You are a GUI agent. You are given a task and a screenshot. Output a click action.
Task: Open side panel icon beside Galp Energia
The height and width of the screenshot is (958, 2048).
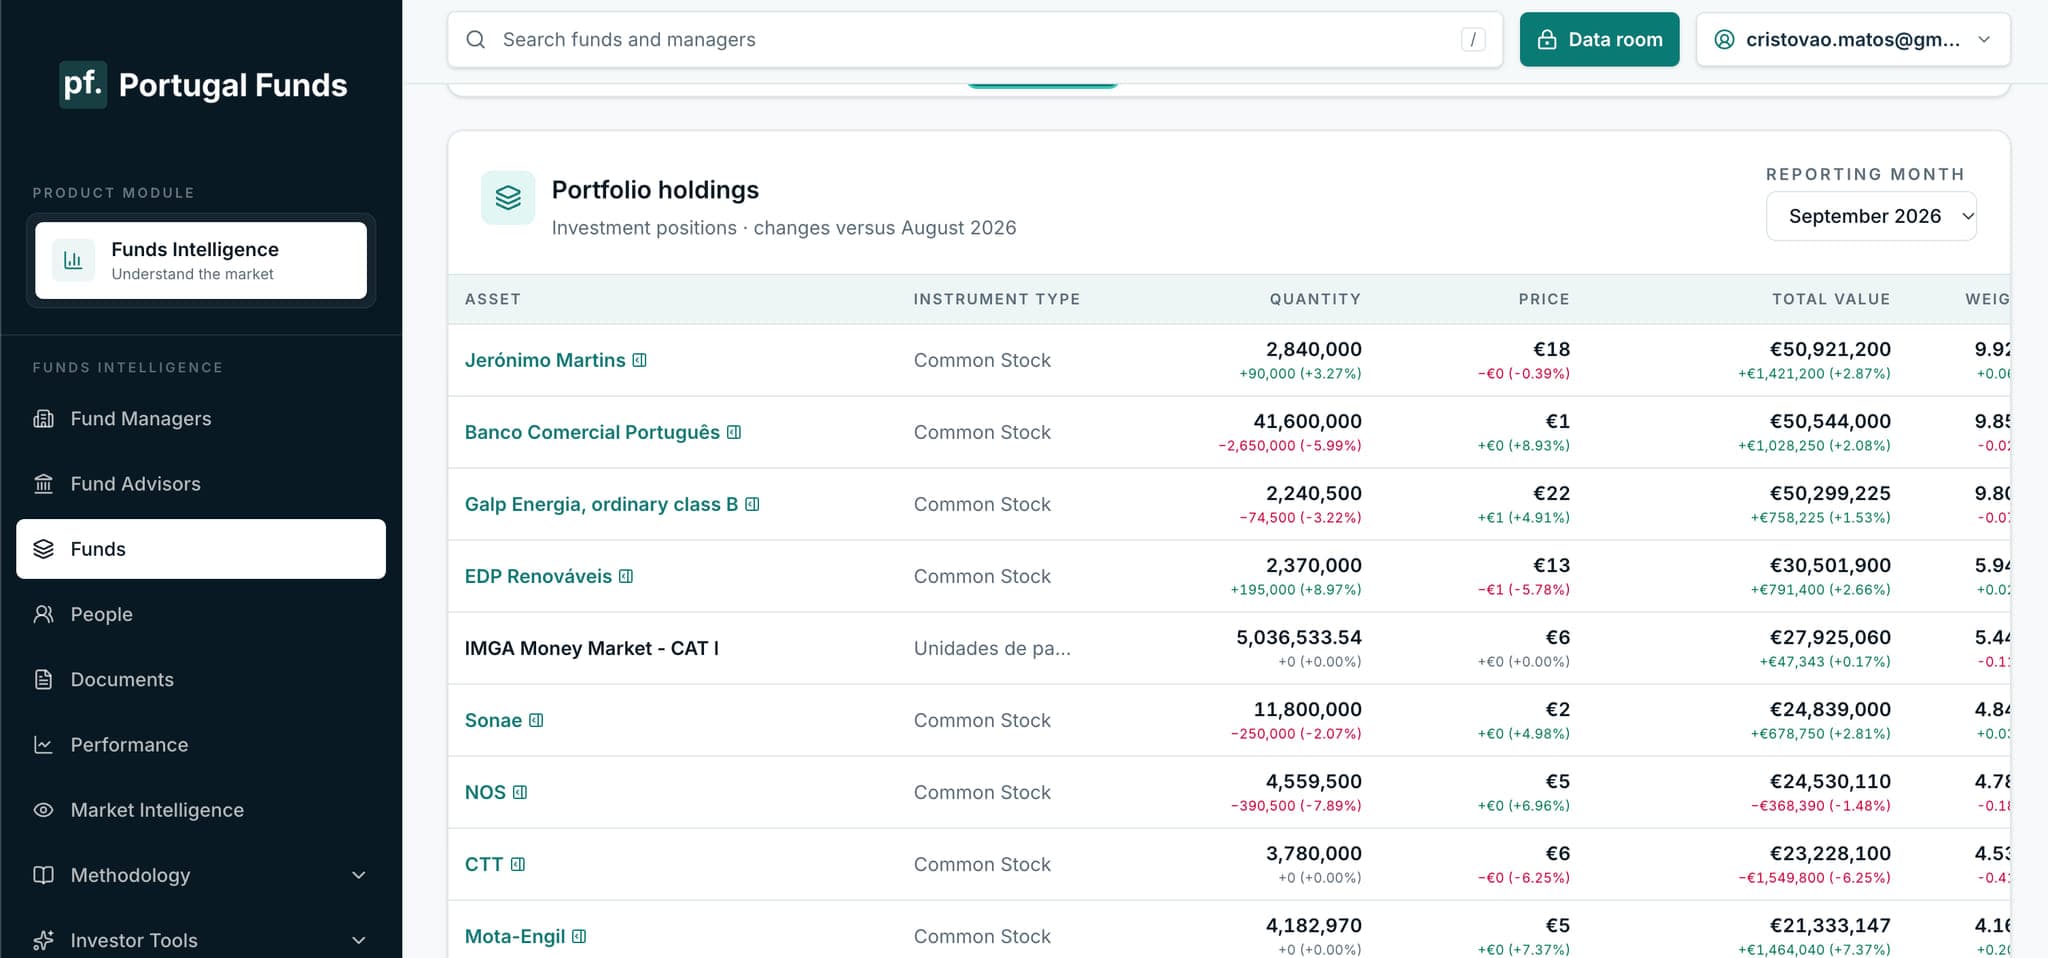753,504
